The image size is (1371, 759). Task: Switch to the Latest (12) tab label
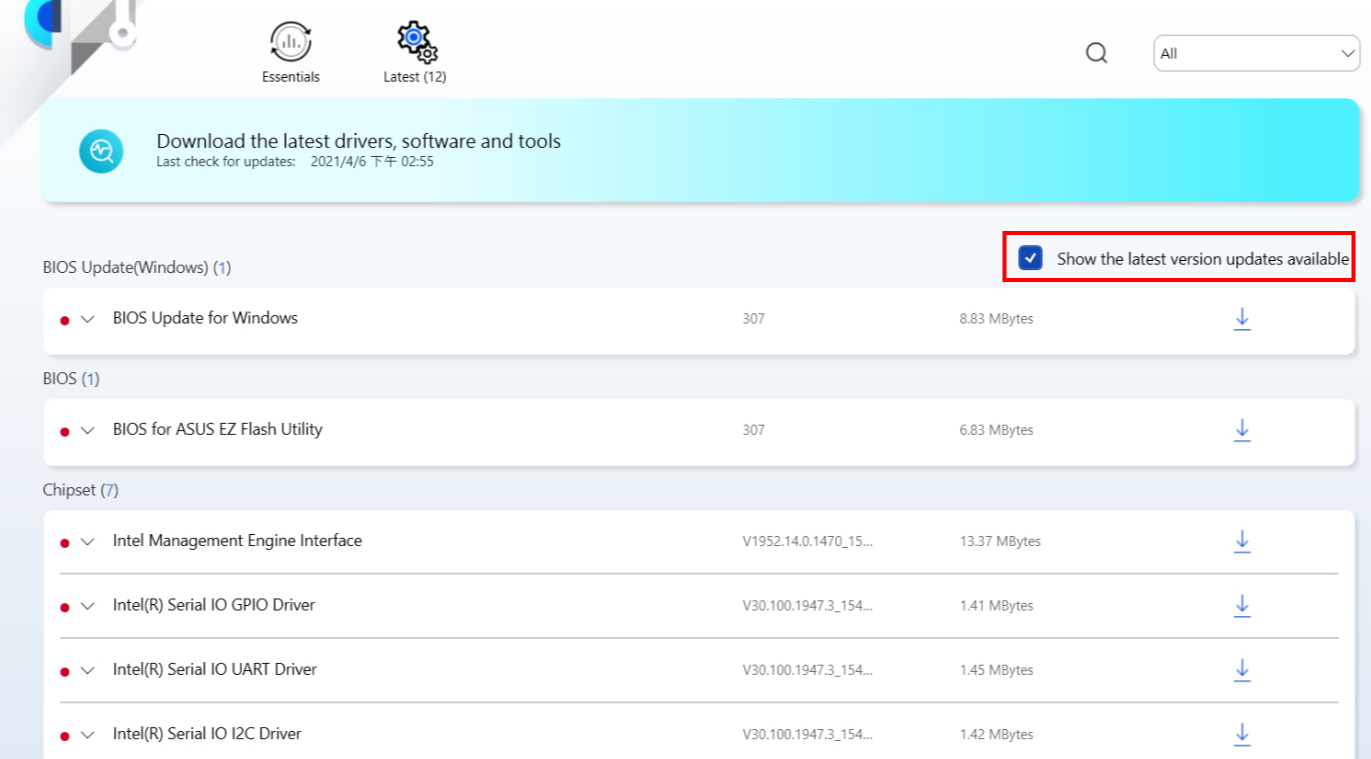pyautogui.click(x=415, y=77)
